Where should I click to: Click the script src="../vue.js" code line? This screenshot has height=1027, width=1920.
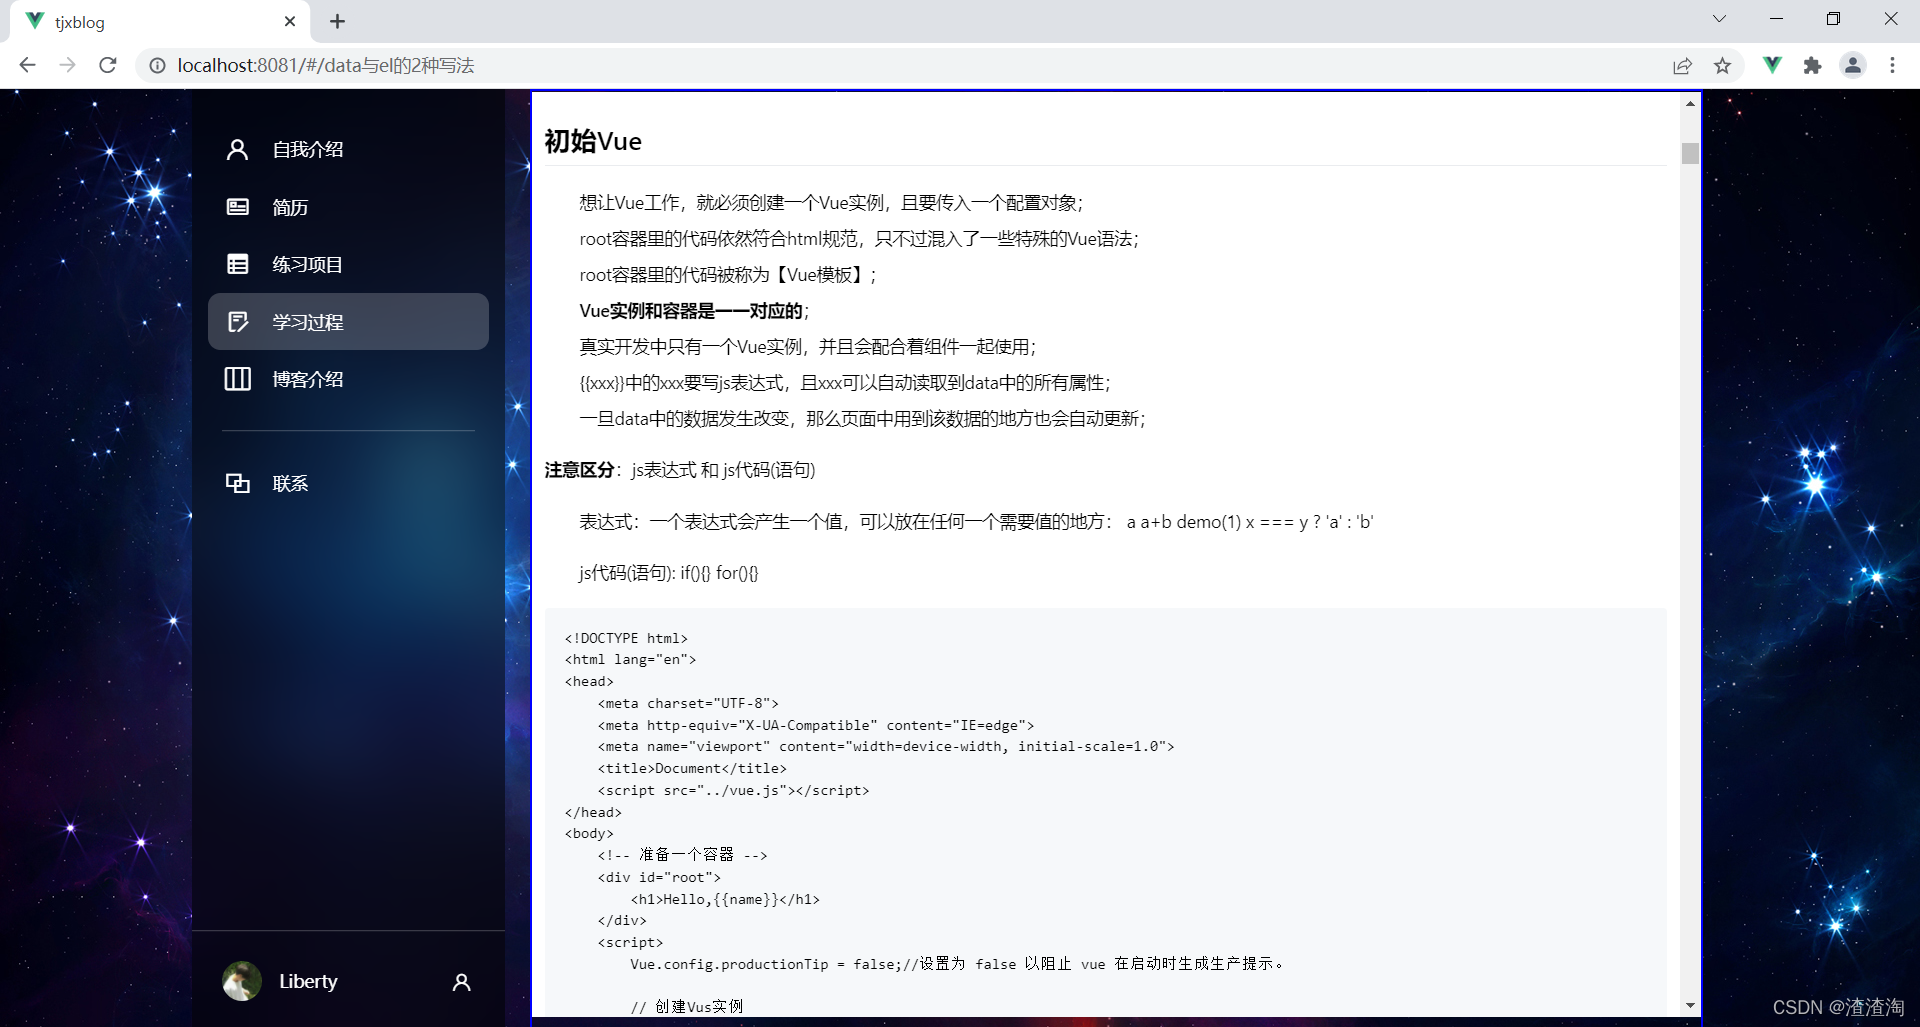(x=733, y=790)
